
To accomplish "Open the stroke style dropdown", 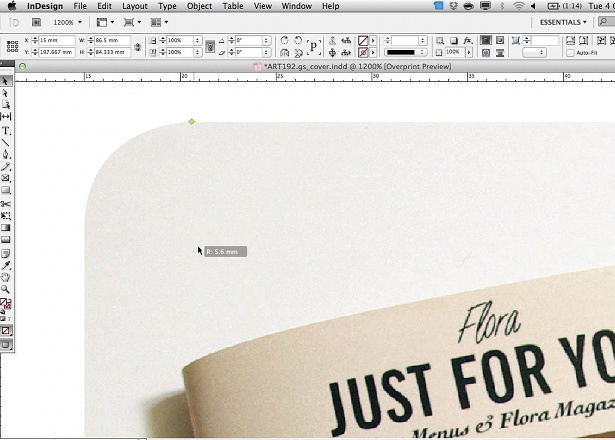I will tap(406, 52).
